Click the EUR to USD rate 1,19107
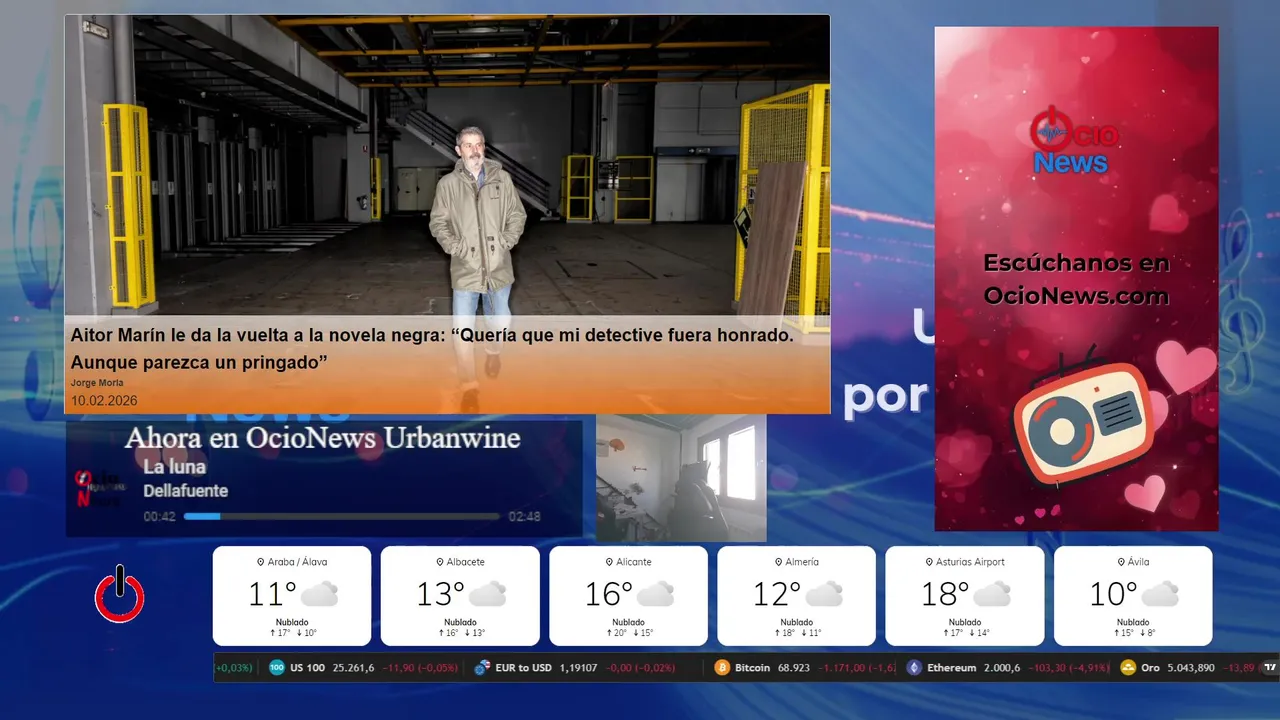This screenshot has height=720, width=1280. 579,667
